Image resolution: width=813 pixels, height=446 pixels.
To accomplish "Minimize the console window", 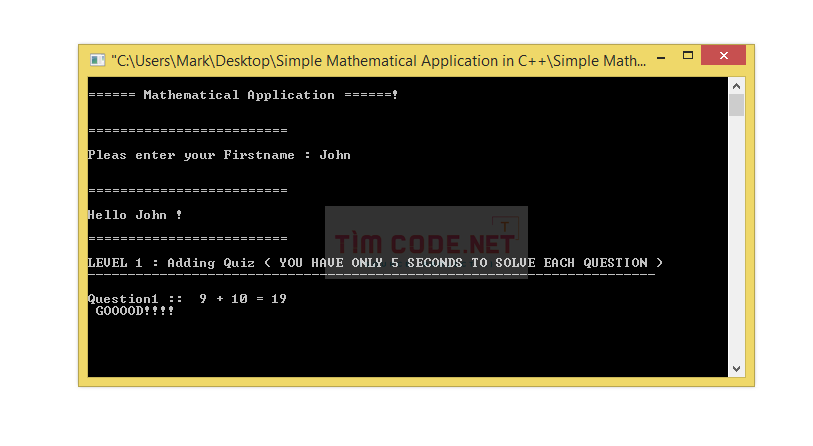I will (x=661, y=58).
